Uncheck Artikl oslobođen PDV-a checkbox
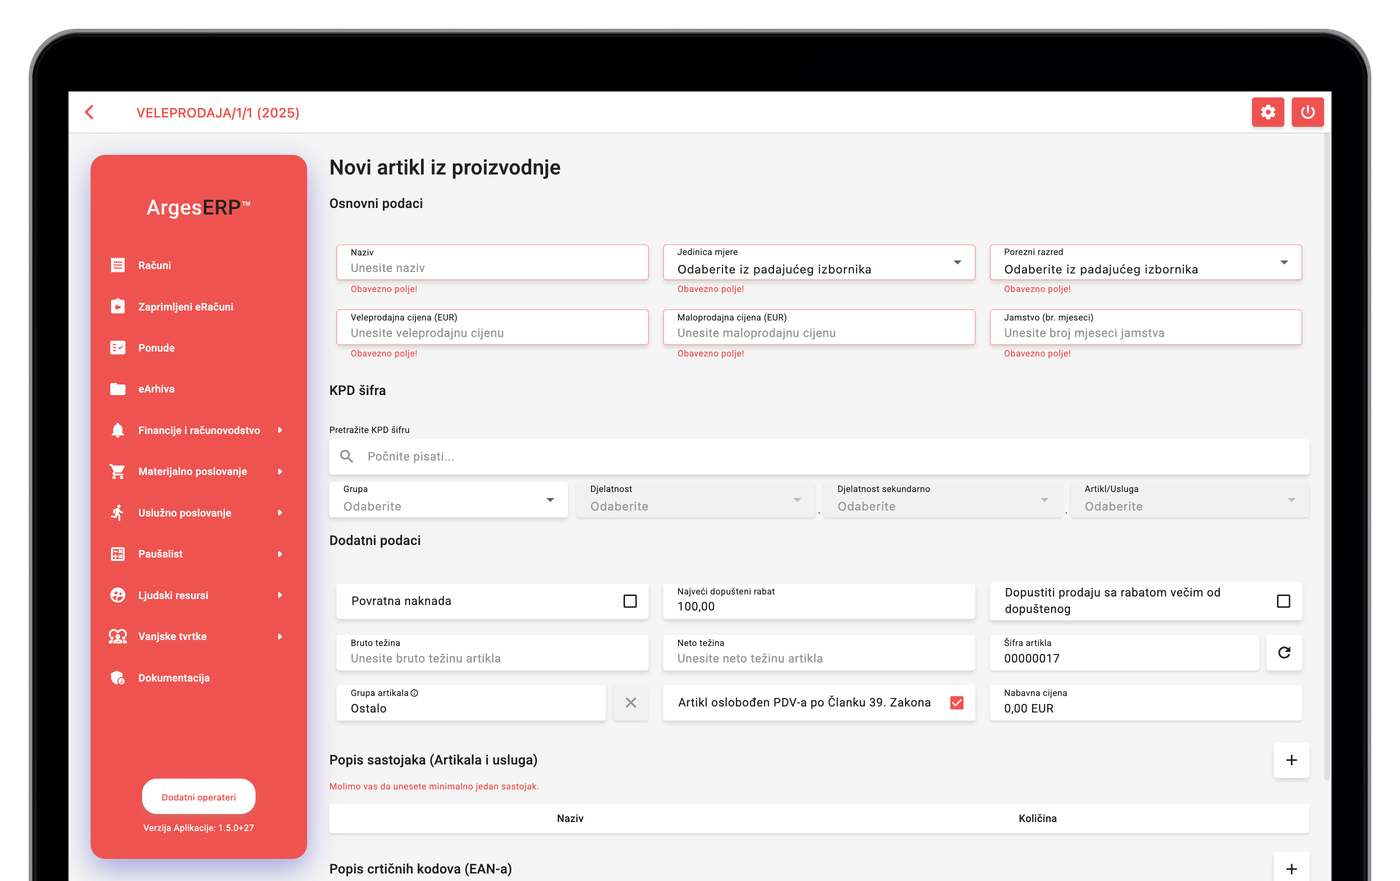Viewport: 1400px width, 881px height. coord(957,703)
